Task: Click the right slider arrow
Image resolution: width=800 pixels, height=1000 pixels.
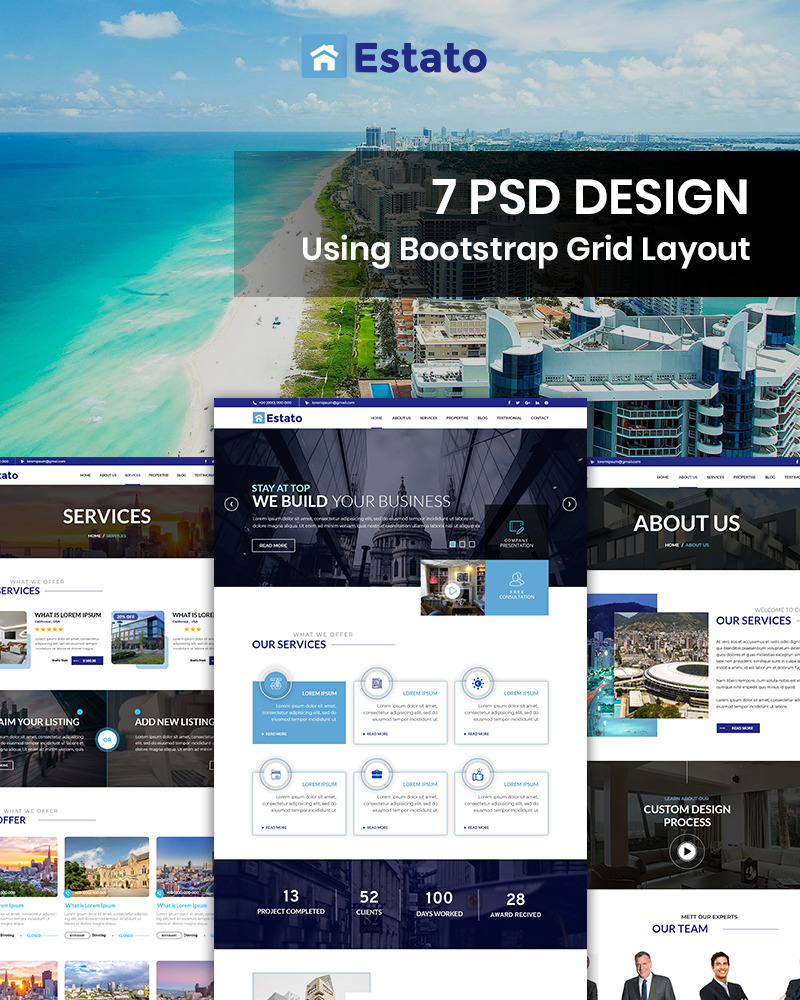Action: coord(567,503)
